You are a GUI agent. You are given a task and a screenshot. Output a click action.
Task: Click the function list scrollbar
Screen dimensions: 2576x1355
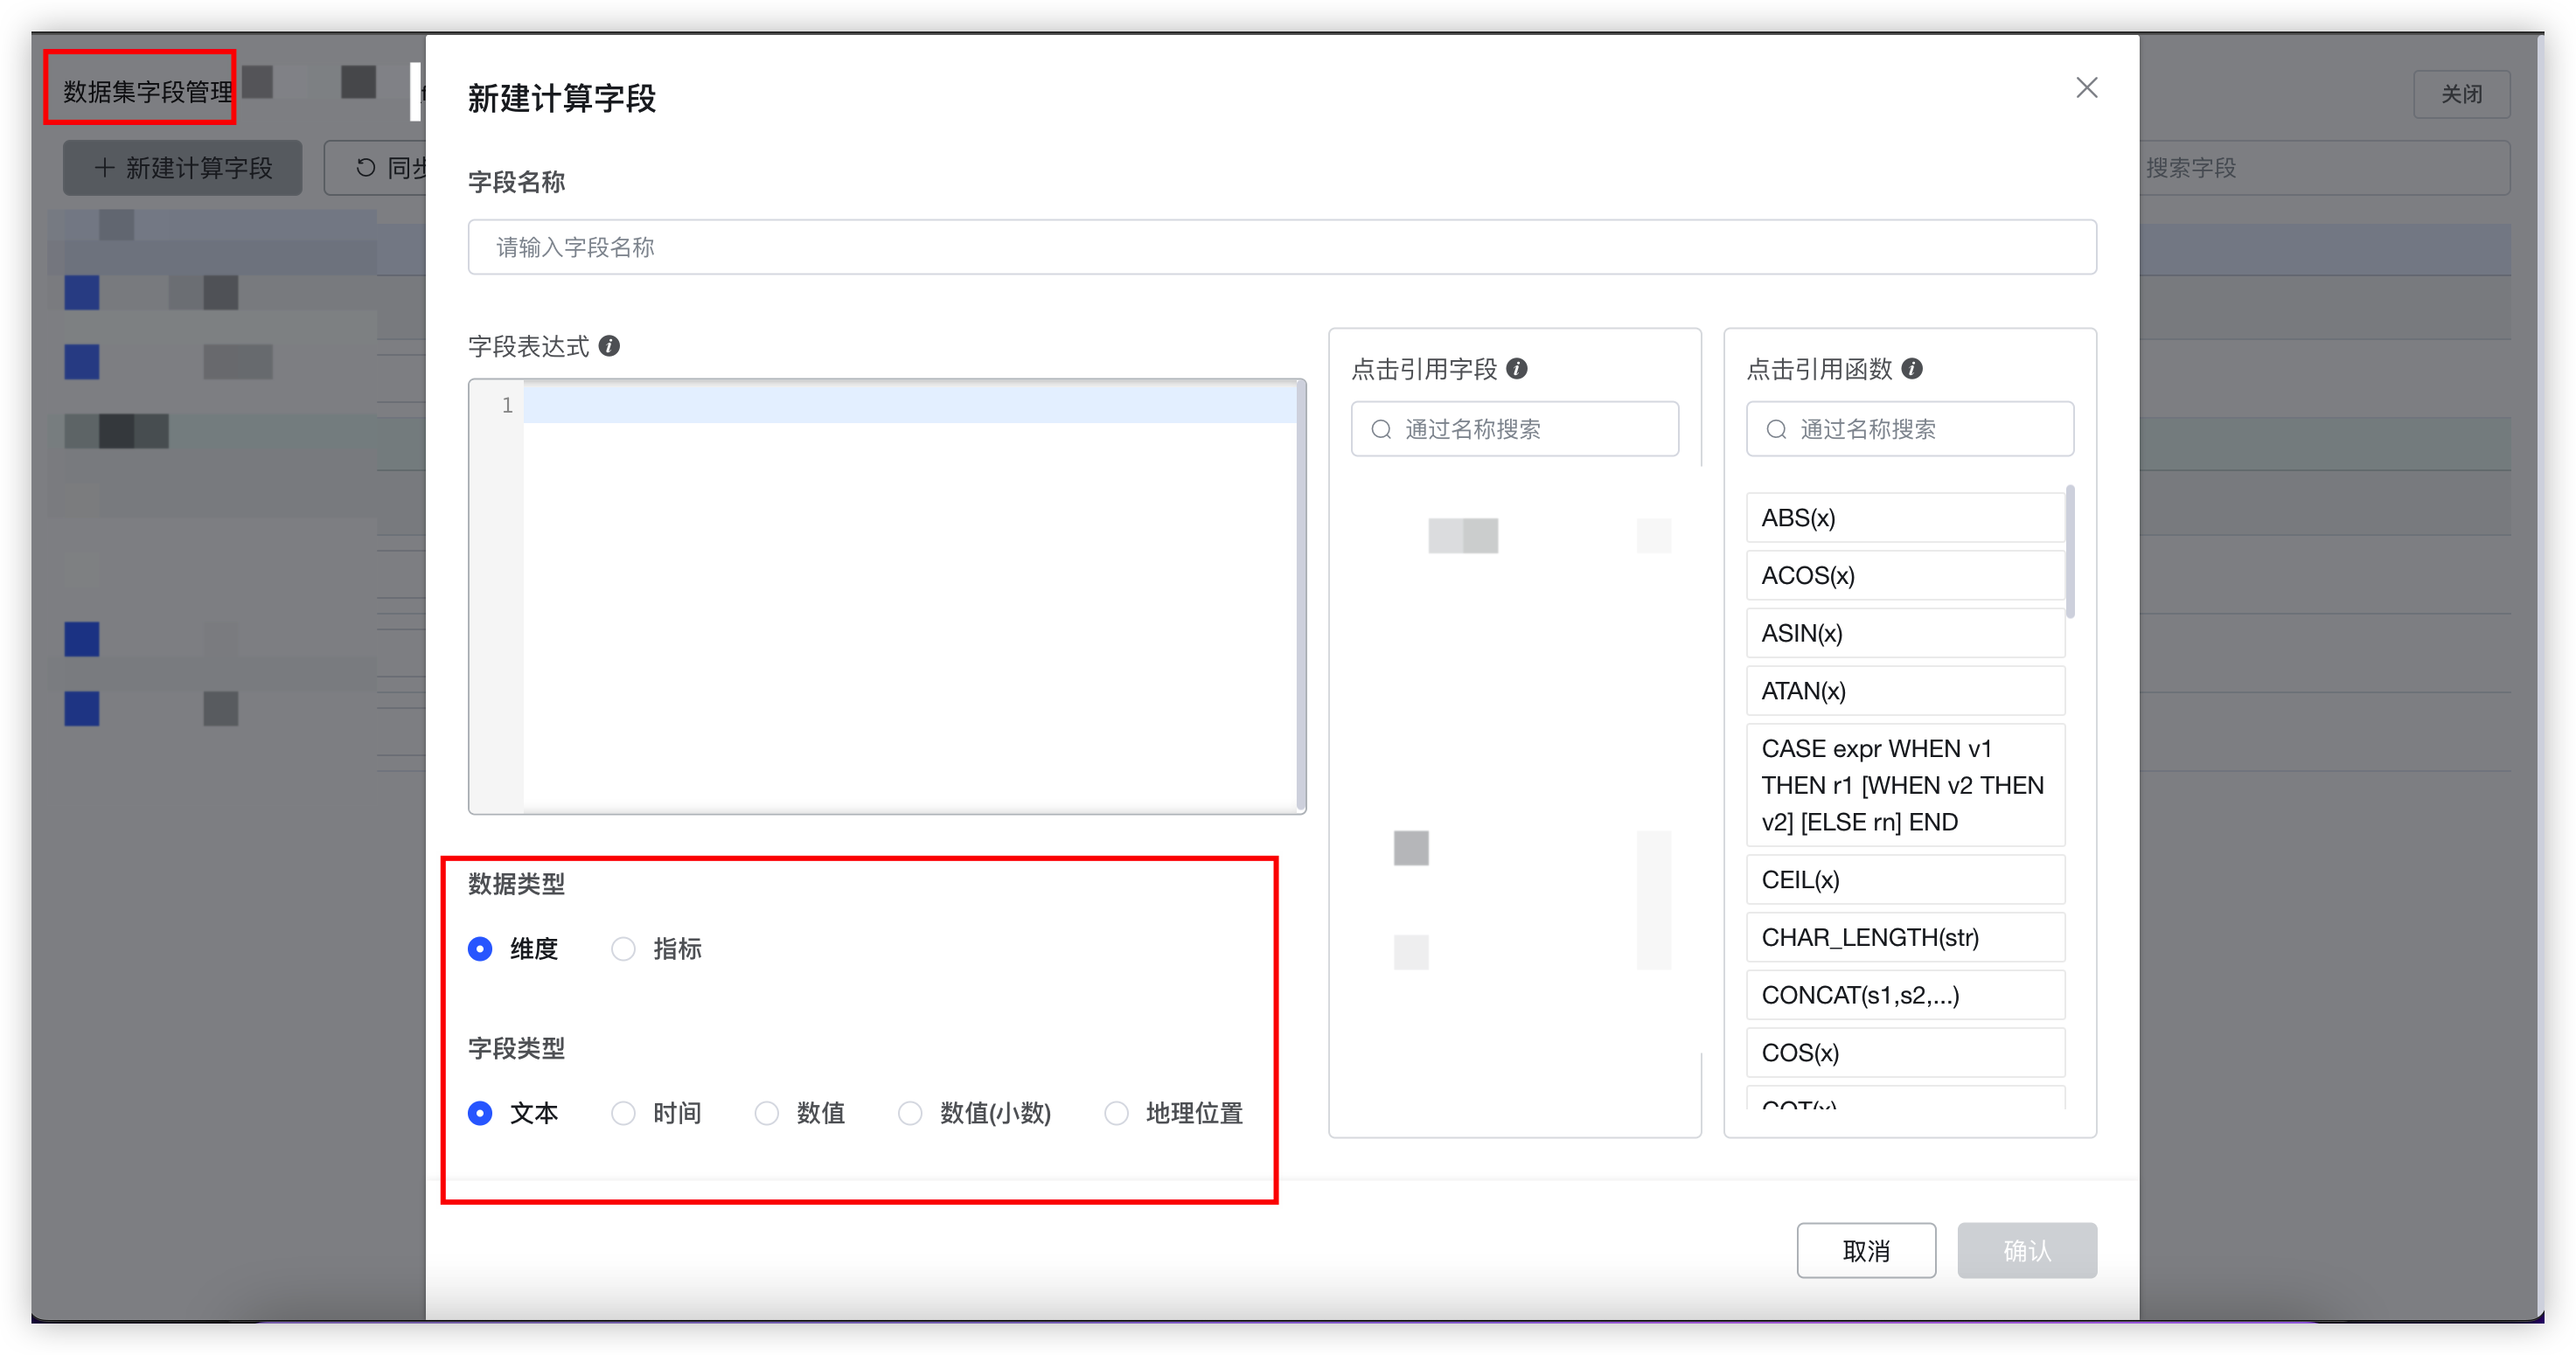2071,550
